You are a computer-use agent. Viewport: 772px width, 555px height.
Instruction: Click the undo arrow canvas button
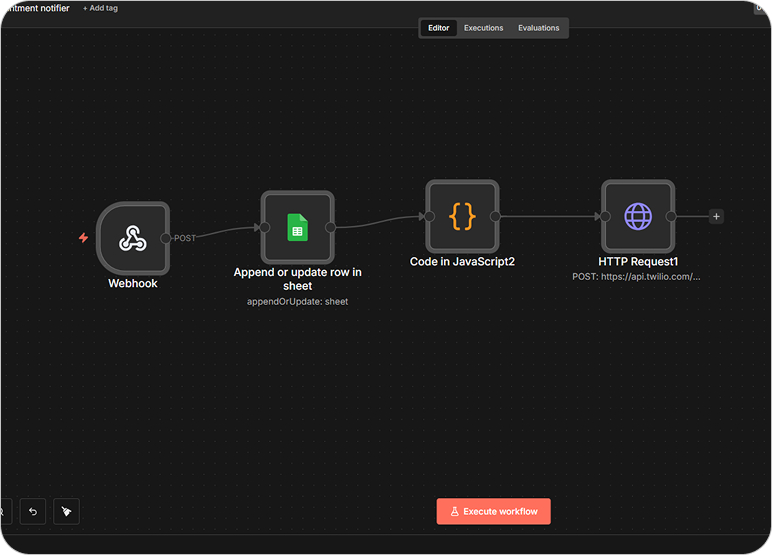pyautogui.click(x=32, y=512)
